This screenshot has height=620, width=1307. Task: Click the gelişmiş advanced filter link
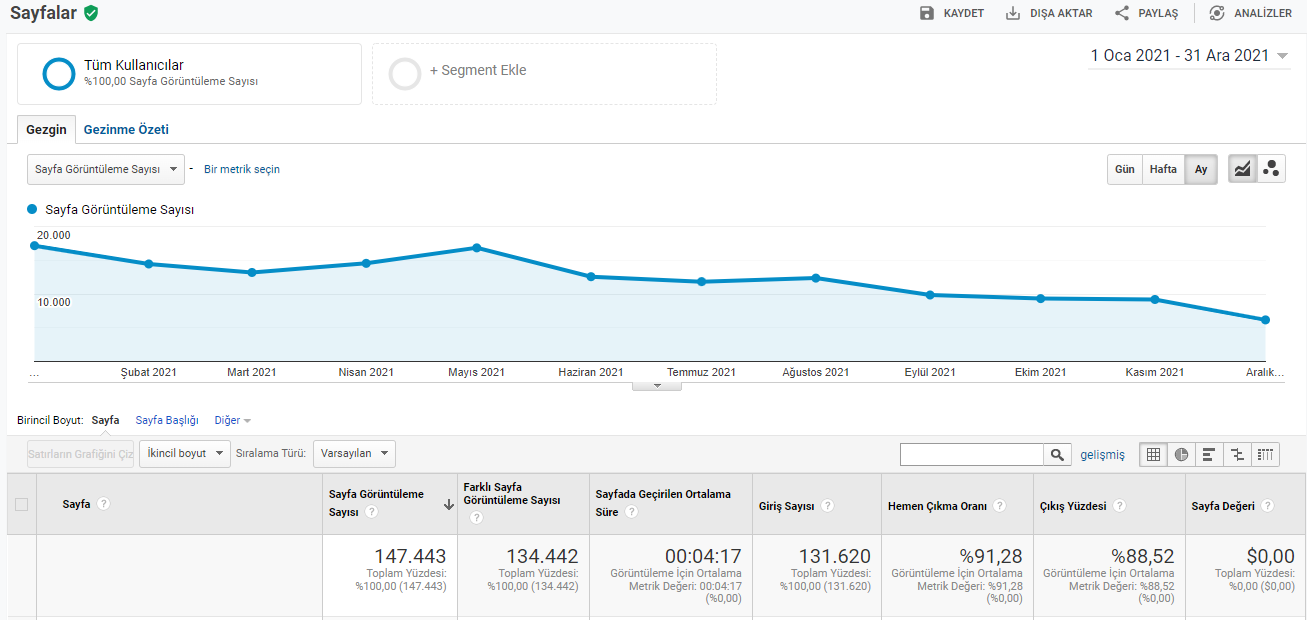(x=1102, y=454)
